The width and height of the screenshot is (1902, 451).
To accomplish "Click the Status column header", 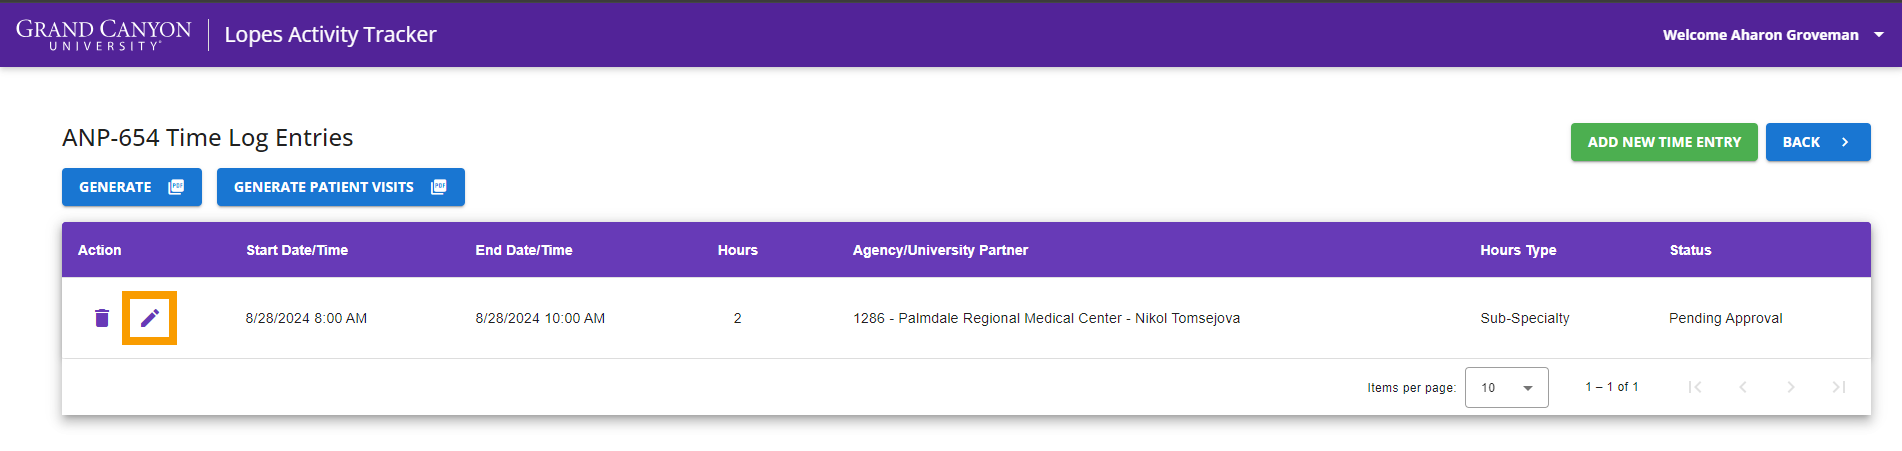I will (x=1690, y=250).
